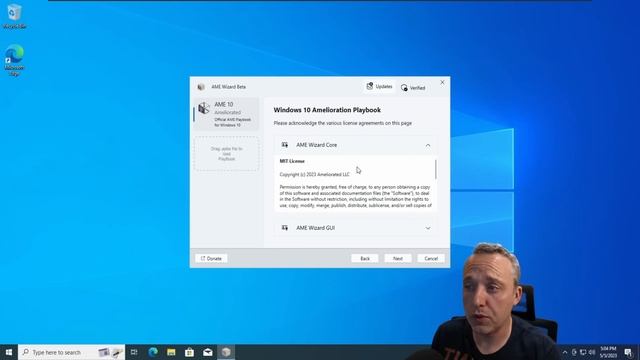The width and height of the screenshot is (640, 360).
Task: Click the AME 10 playbook cube icon
Action: coord(204,108)
